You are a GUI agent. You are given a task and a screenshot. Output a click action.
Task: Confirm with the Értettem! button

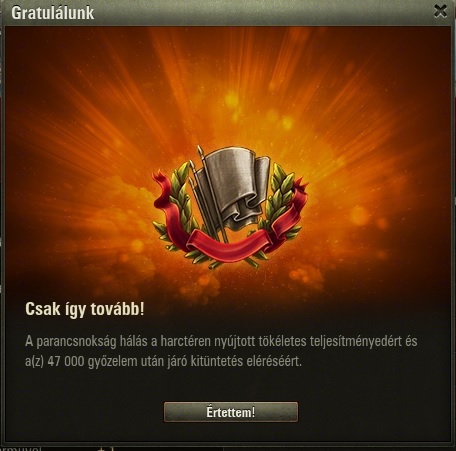[231, 412]
